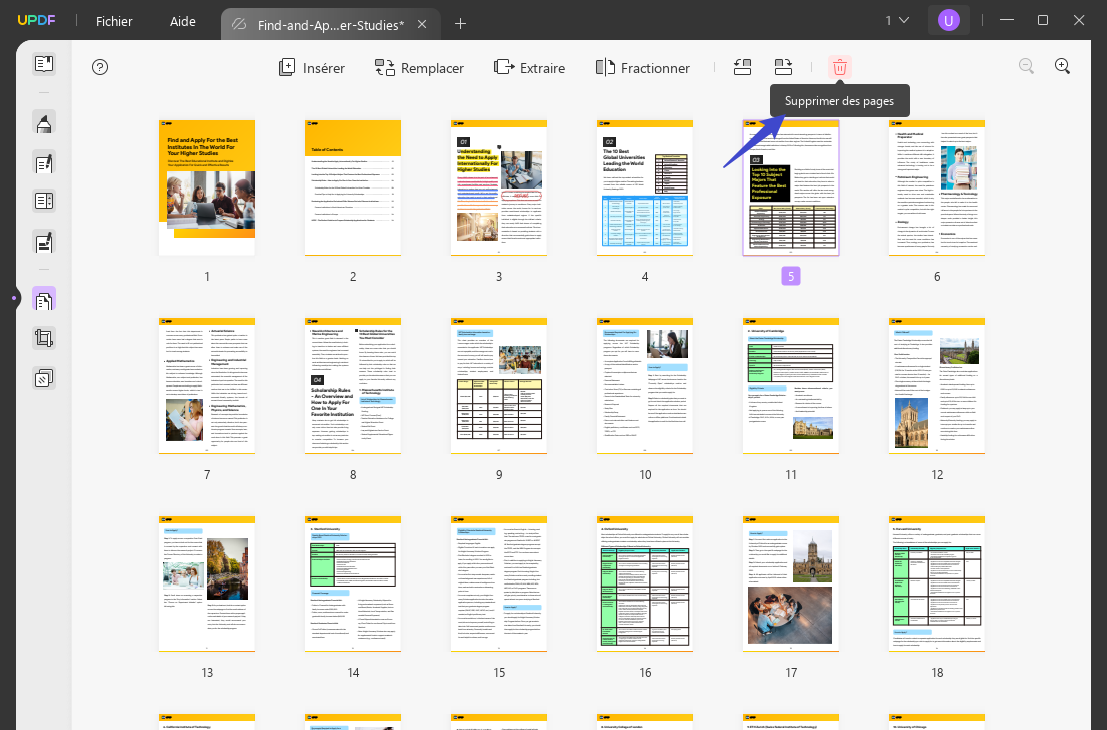Click the page number label 5

tap(791, 277)
